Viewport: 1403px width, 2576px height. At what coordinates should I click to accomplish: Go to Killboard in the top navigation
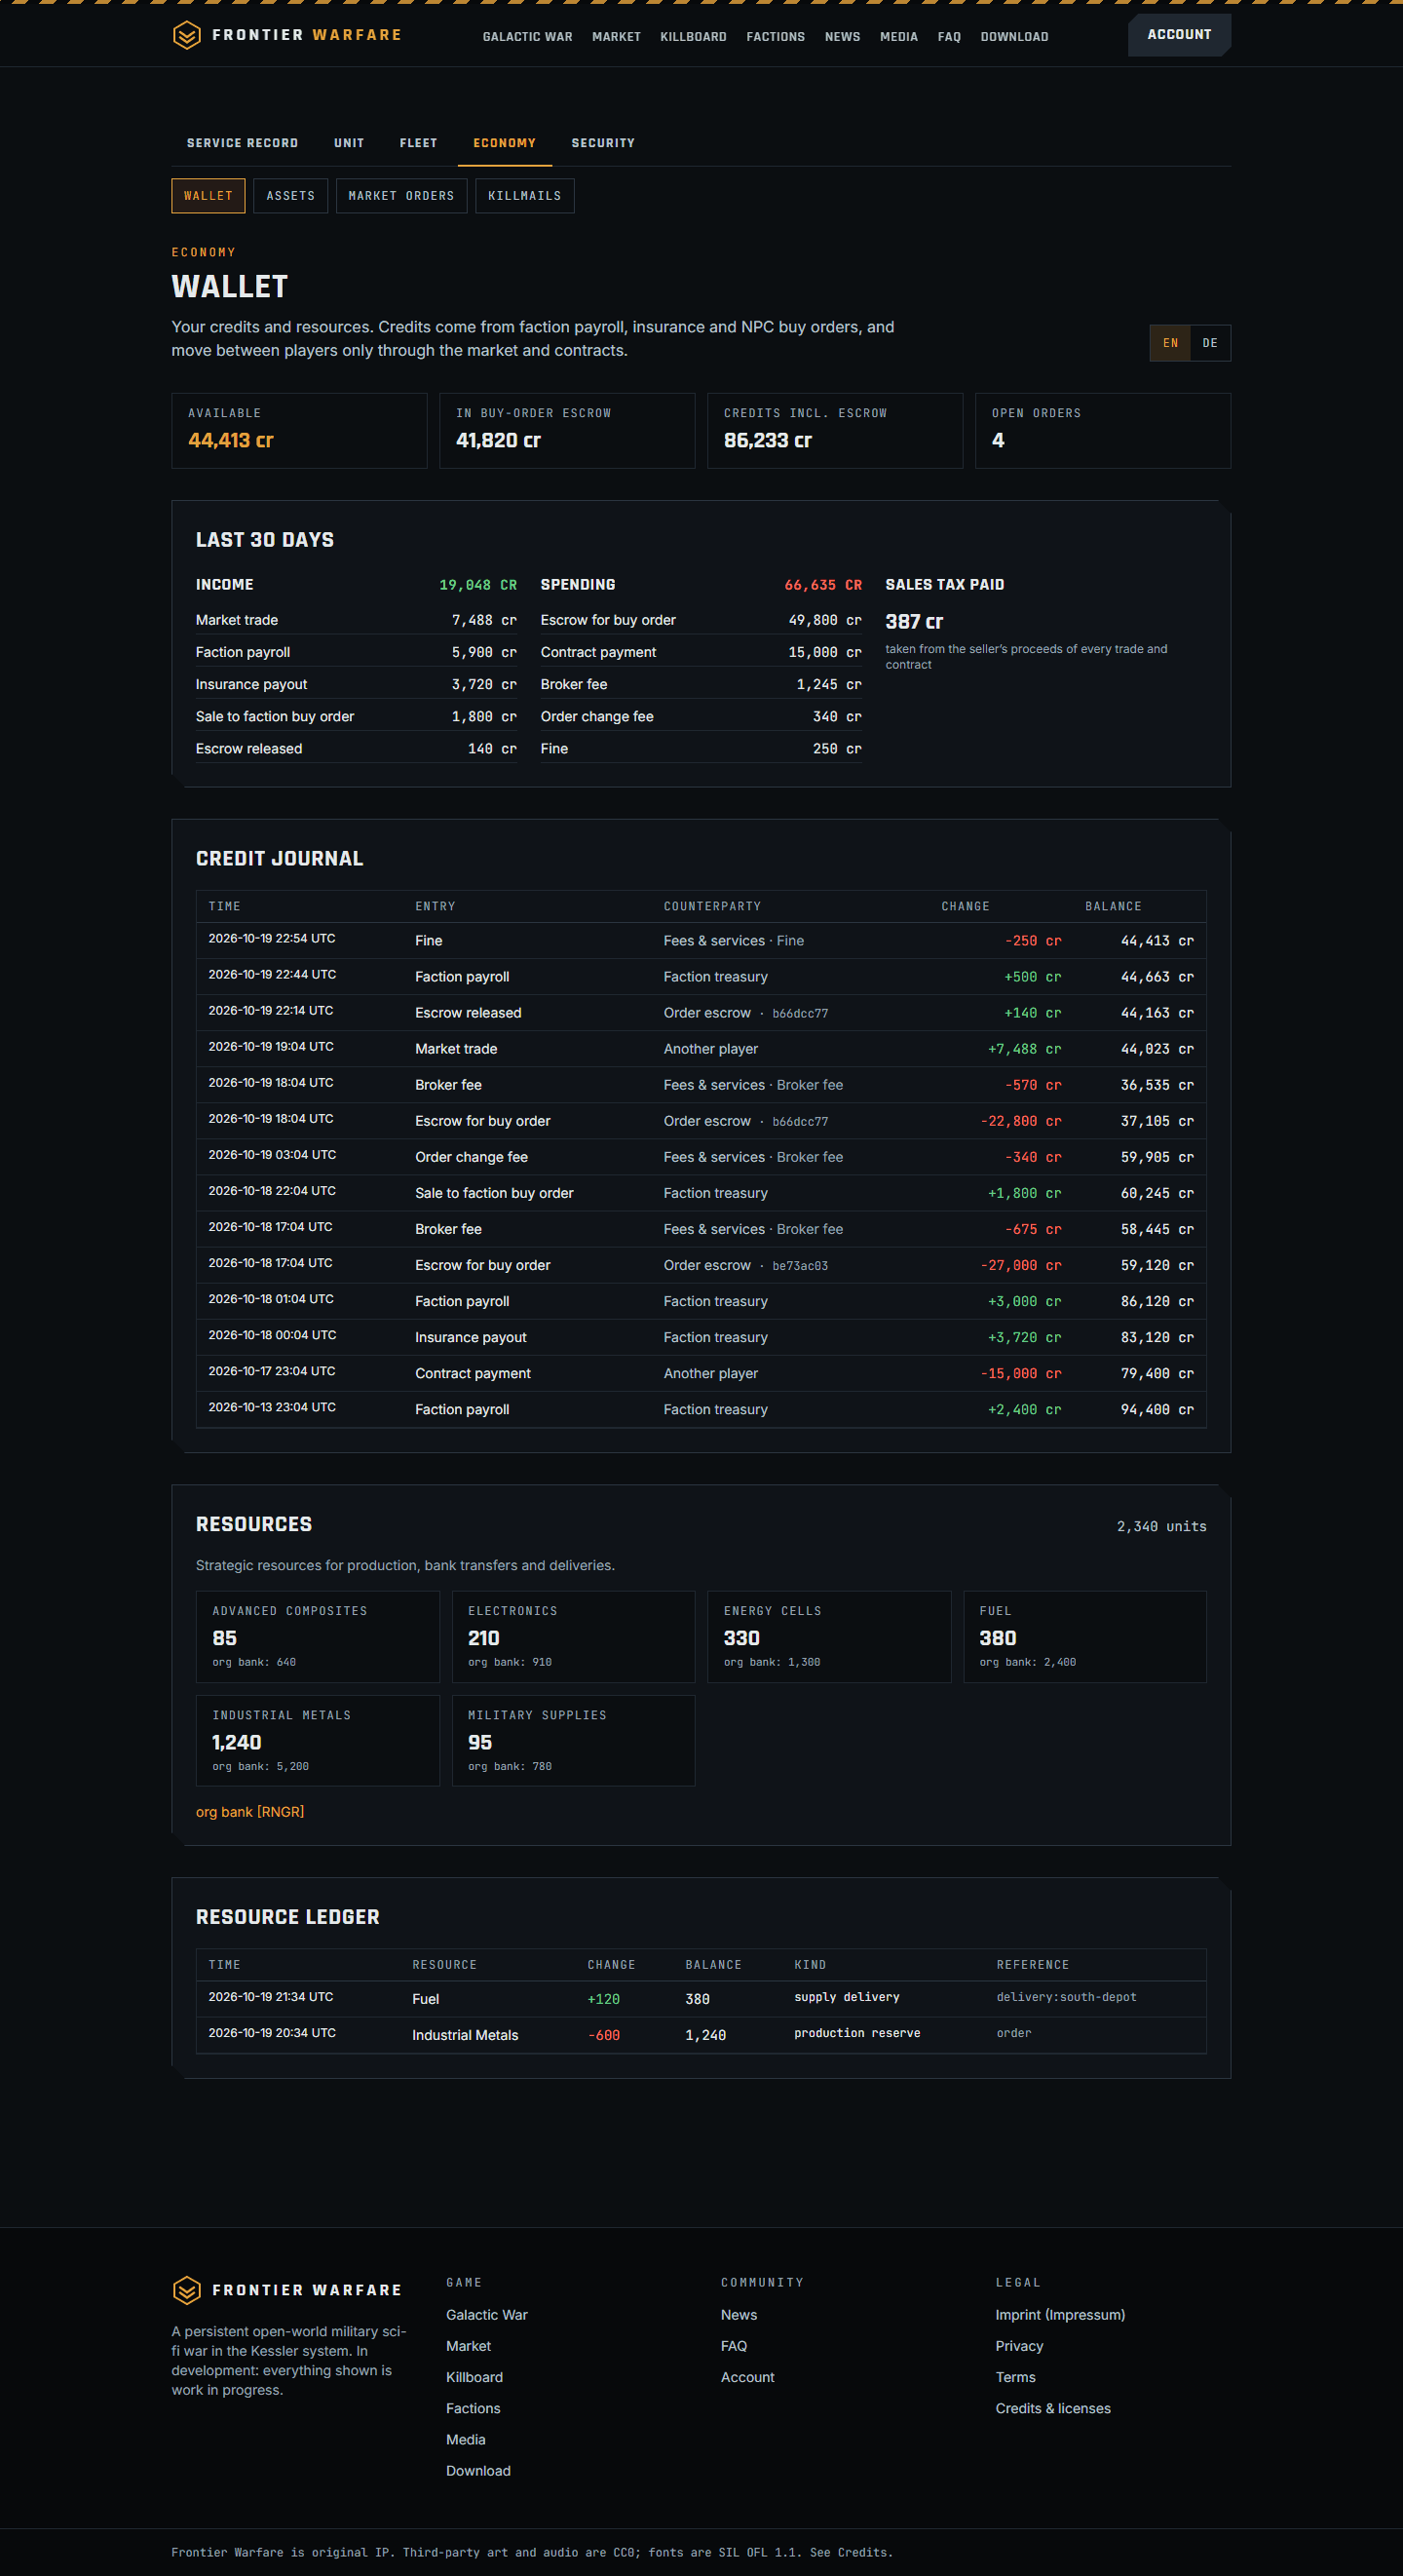pos(693,37)
